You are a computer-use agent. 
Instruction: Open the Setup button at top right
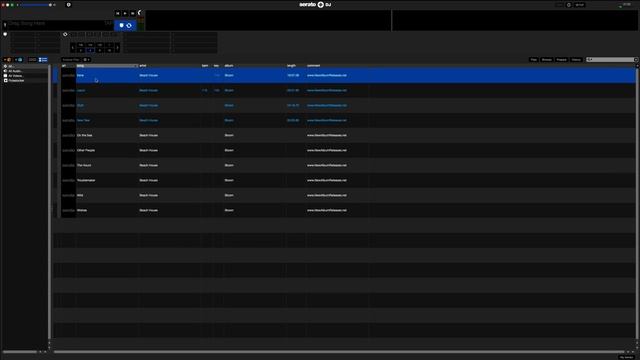[580, 5]
